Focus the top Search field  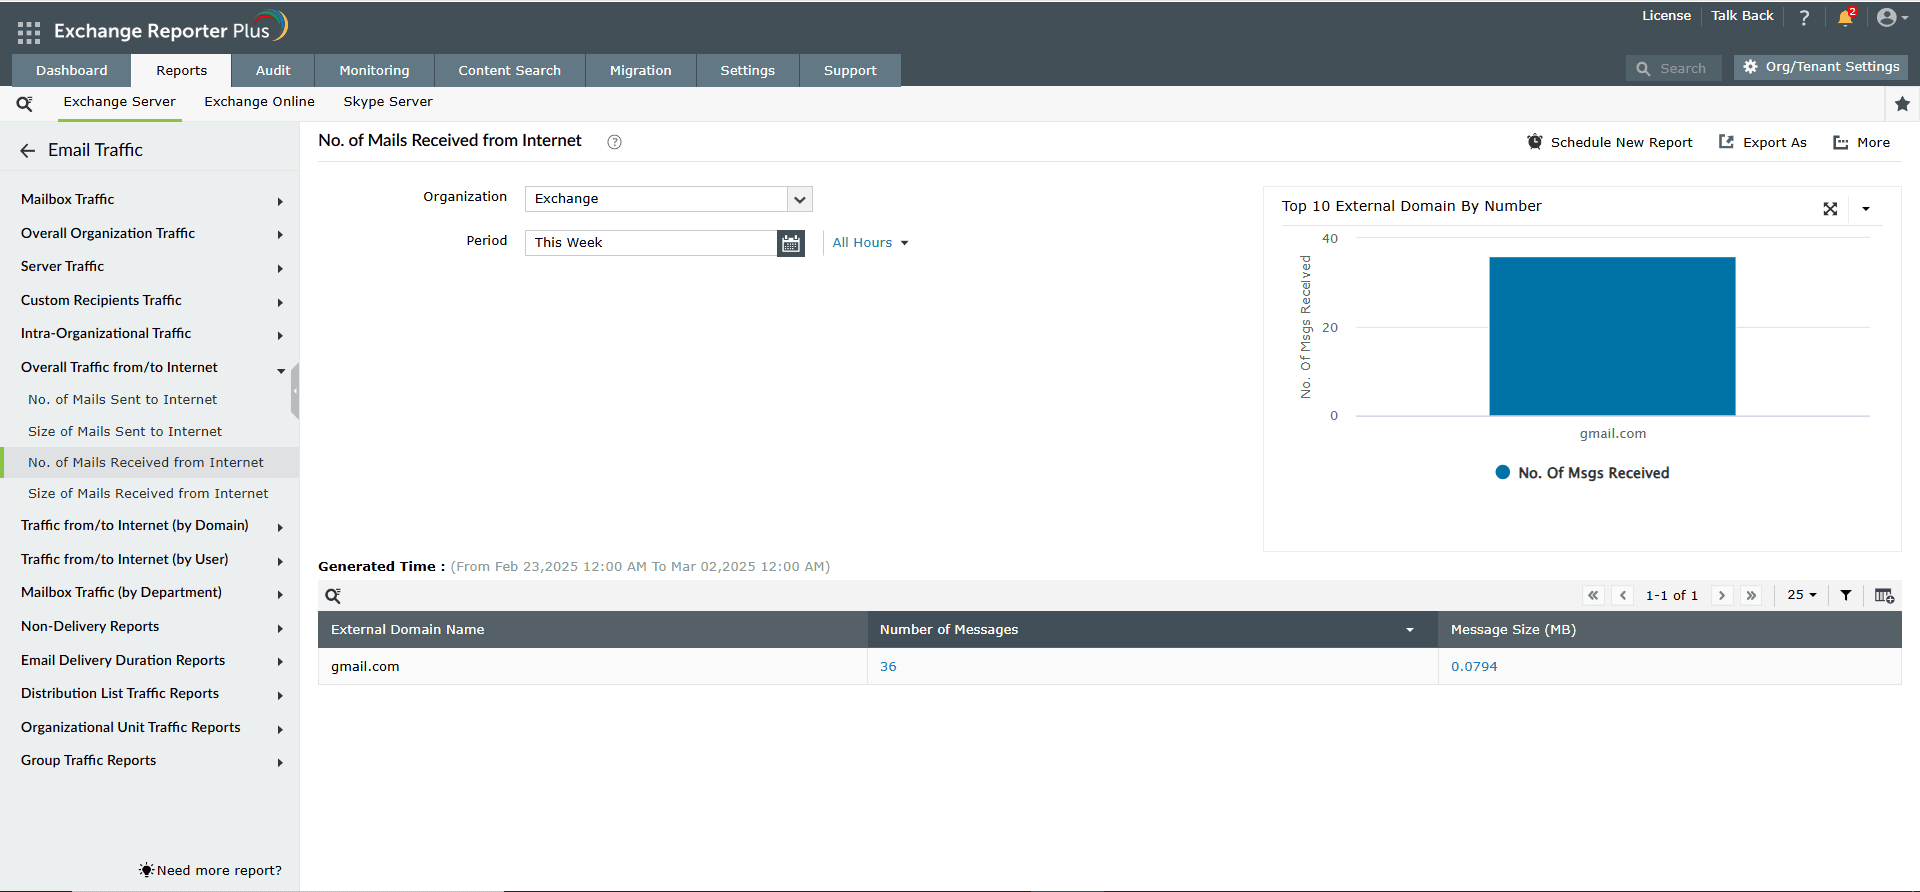1674,68
